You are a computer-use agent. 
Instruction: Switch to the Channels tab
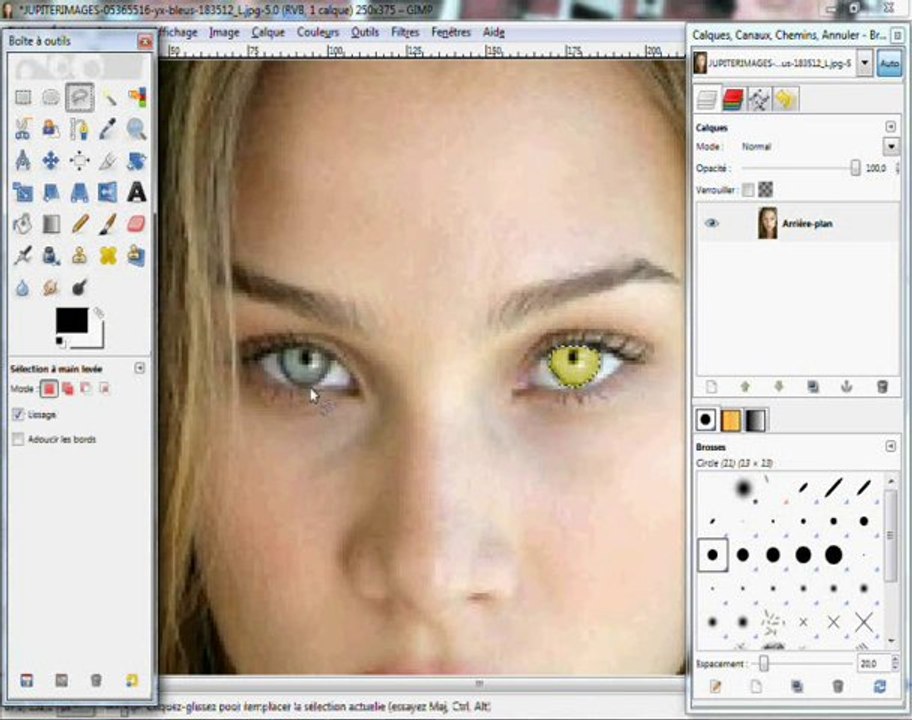pos(733,99)
